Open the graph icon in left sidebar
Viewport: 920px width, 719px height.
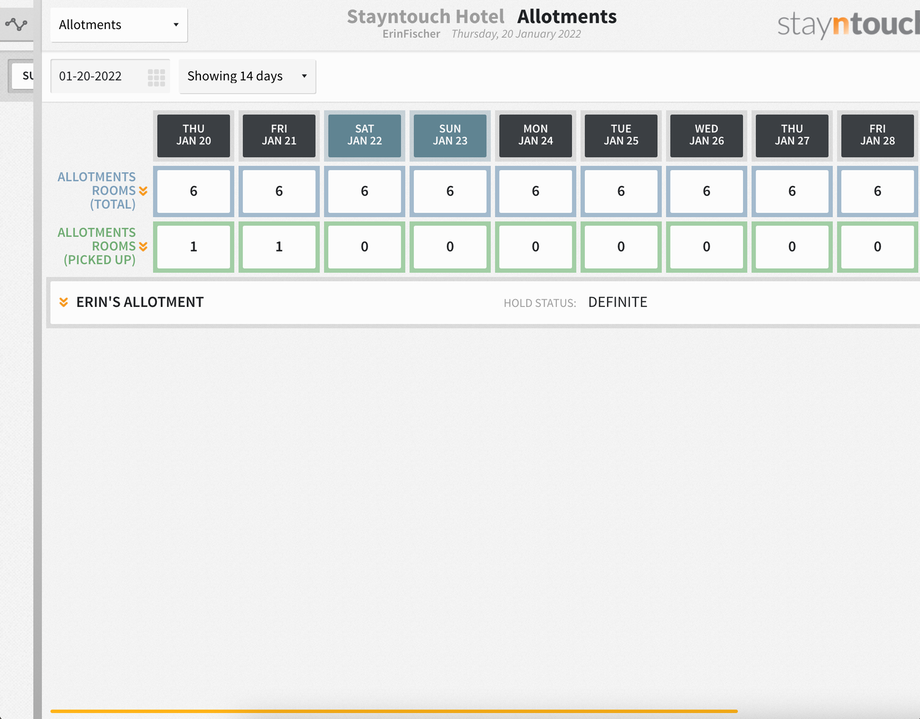16,25
